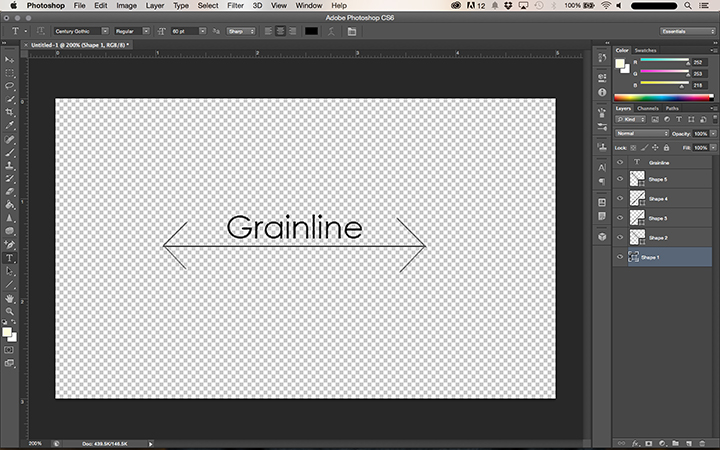Open the Layer menu
Image resolution: width=720 pixels, height=450 pixels.
click(155, 6)
